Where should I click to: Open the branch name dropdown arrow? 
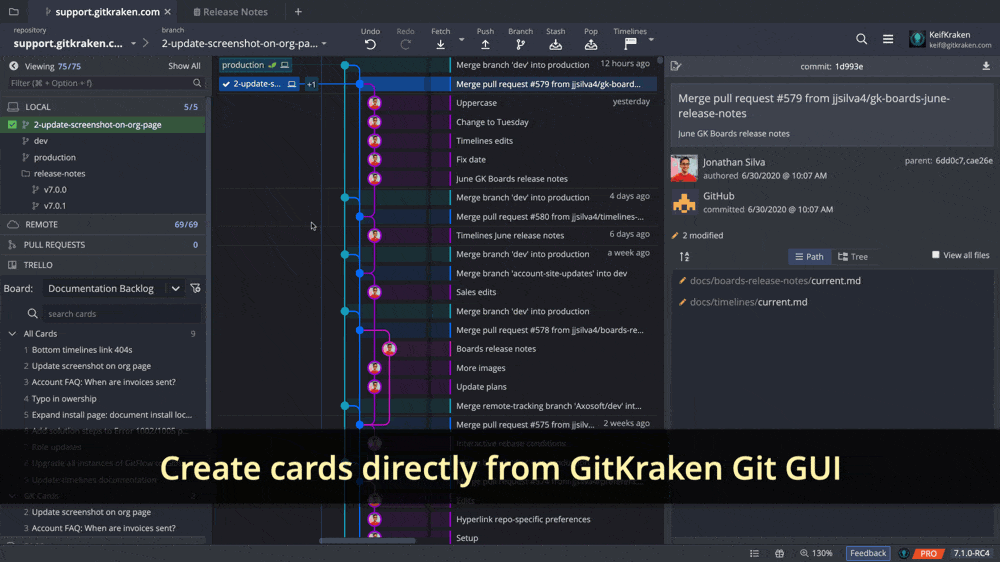tap(324, 43)
